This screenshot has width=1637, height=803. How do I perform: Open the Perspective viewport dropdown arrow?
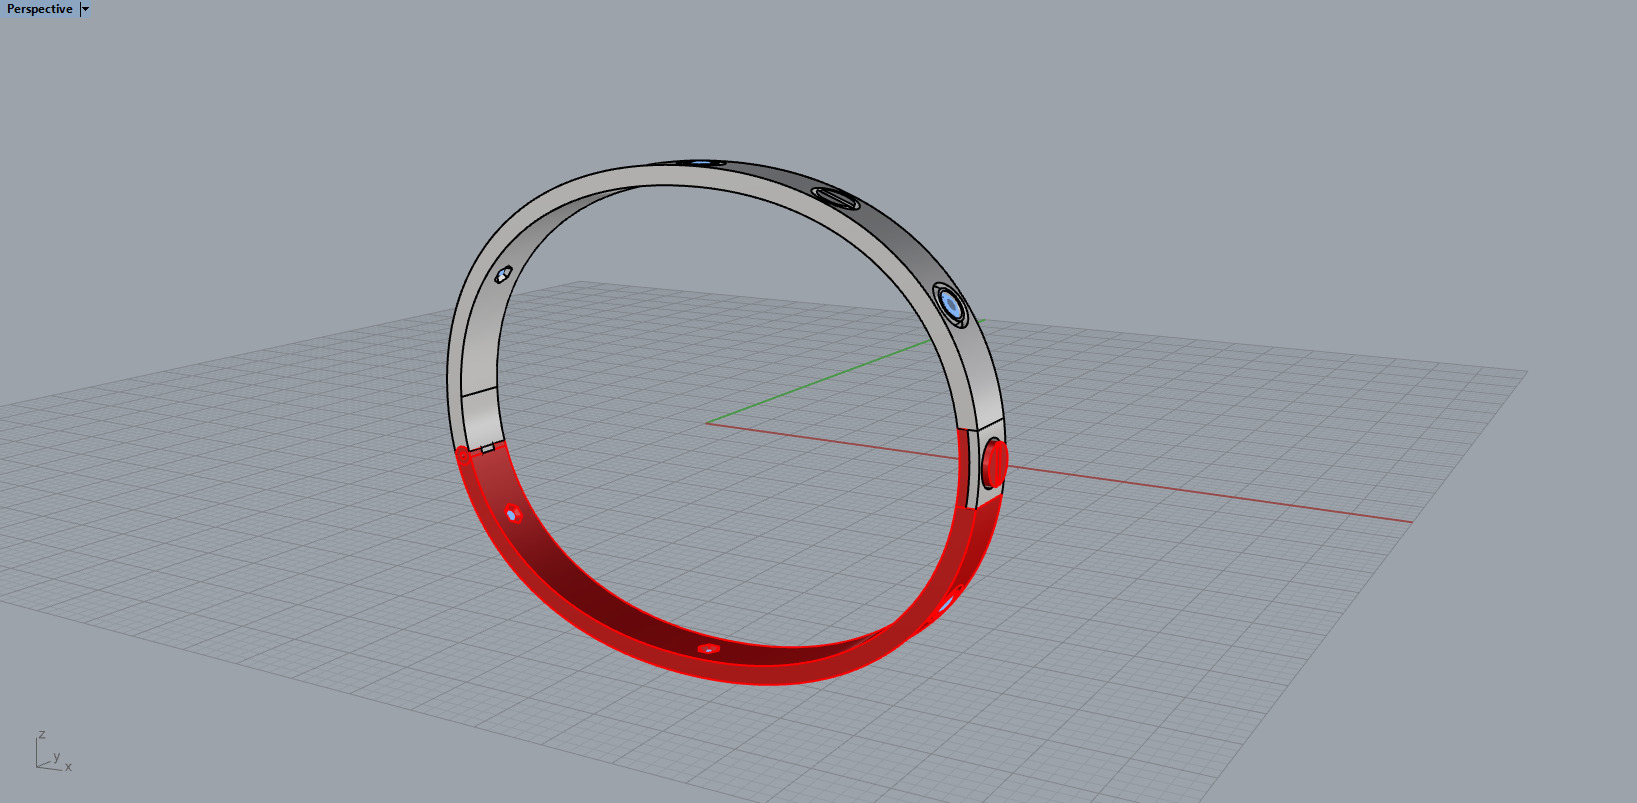click(x=85, y=9)
